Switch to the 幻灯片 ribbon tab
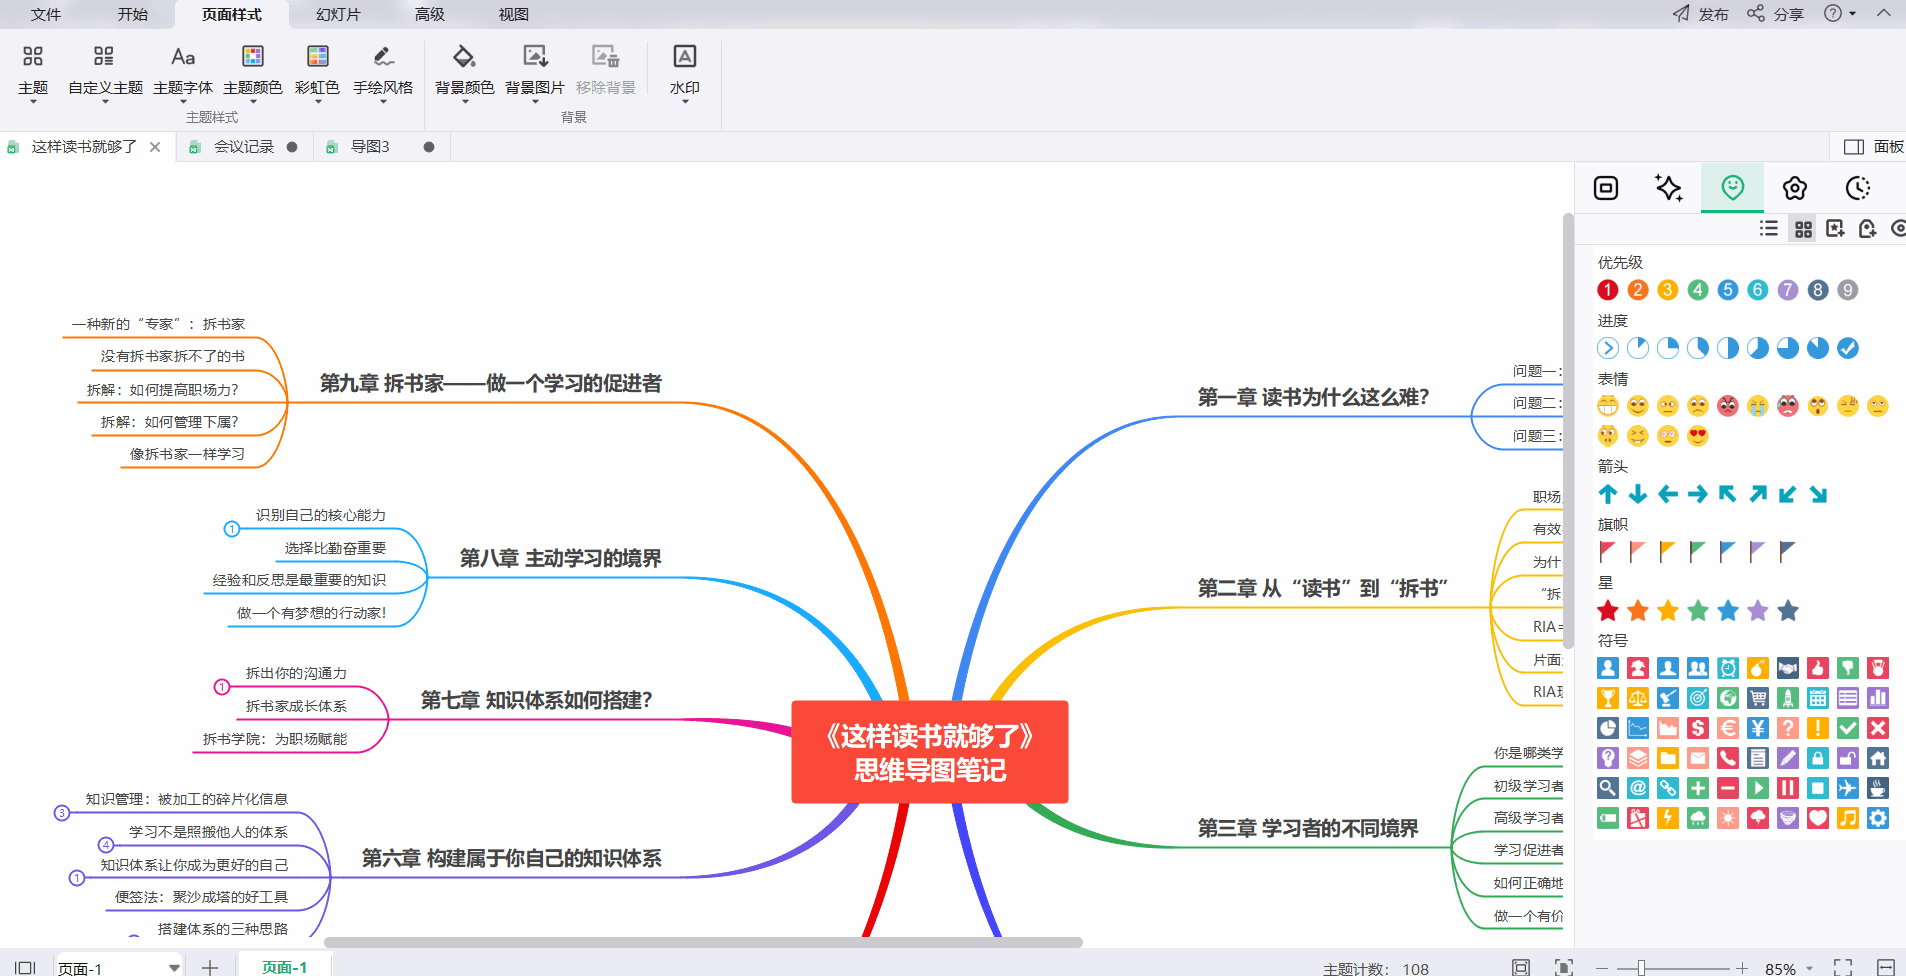The image size is (1906, 976). 338,14
